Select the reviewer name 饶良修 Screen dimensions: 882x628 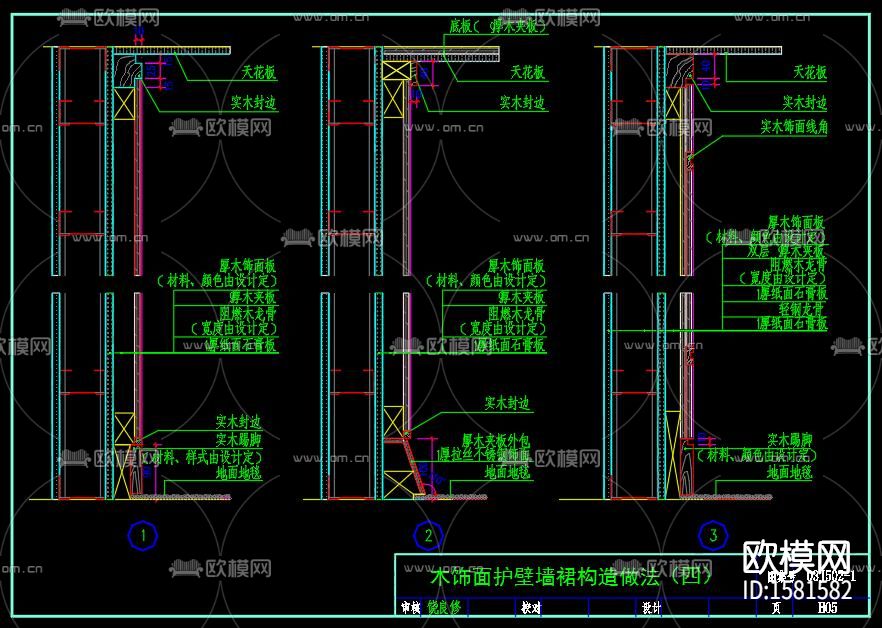(x=444, y=607)
